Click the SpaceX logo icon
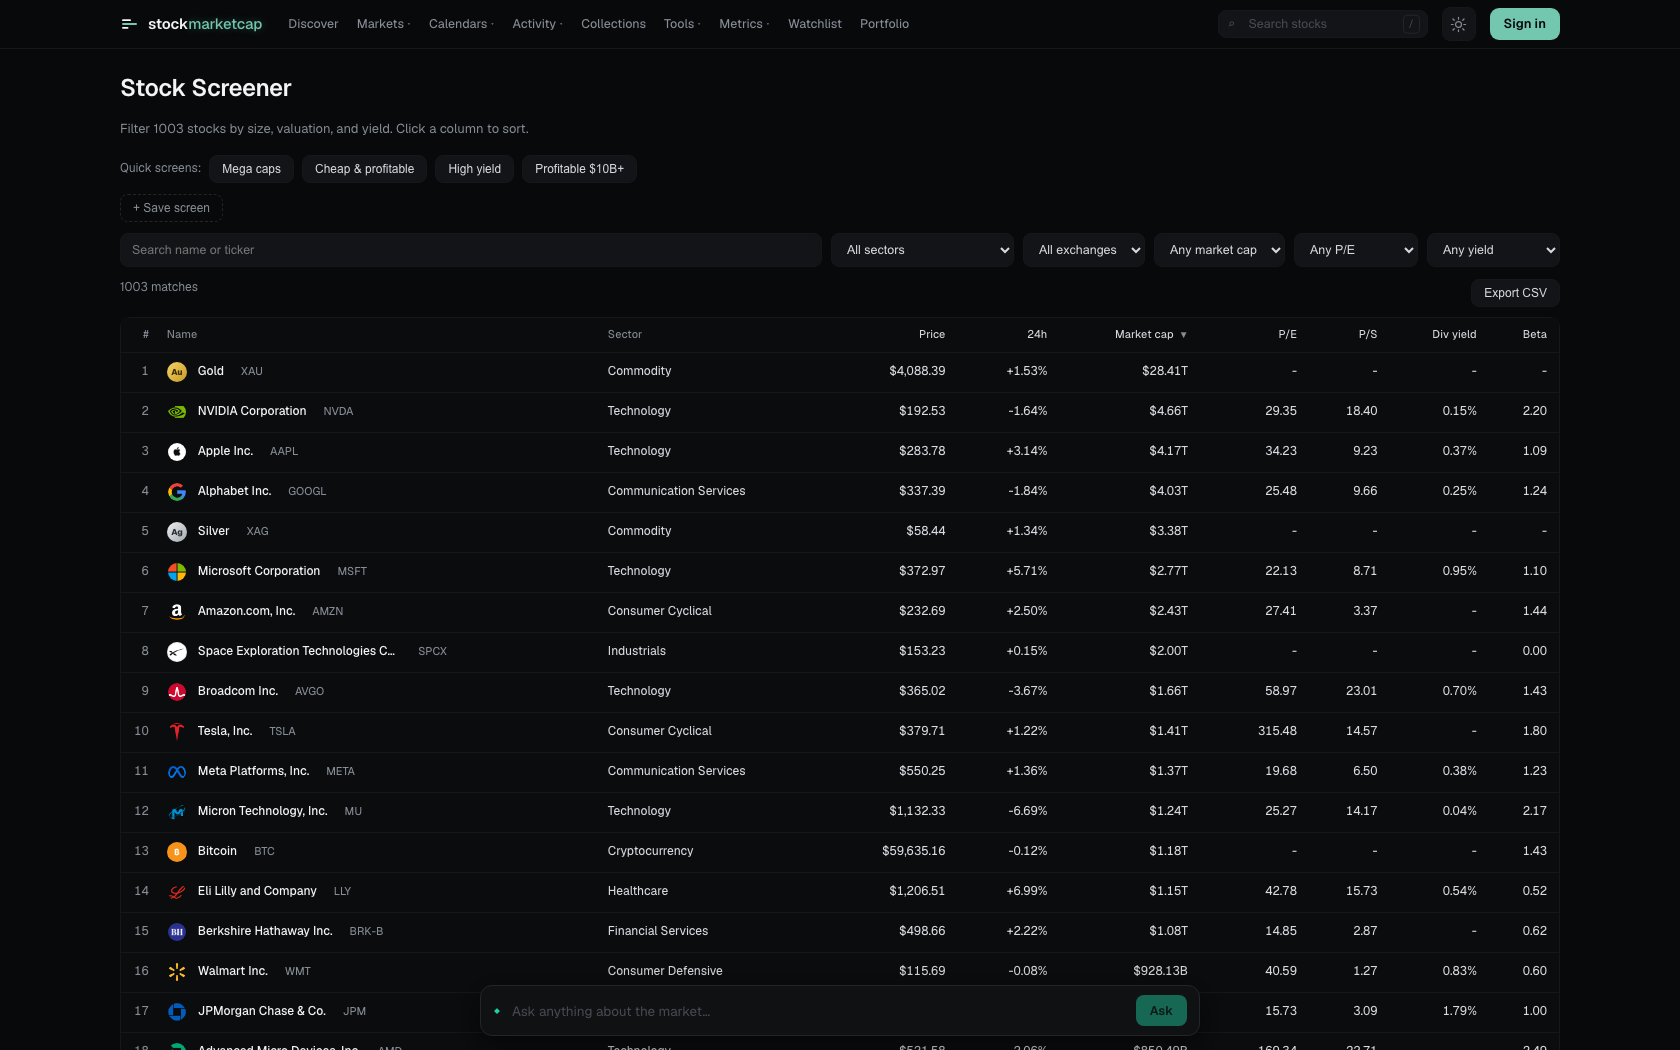 click(x=177, y=652)
